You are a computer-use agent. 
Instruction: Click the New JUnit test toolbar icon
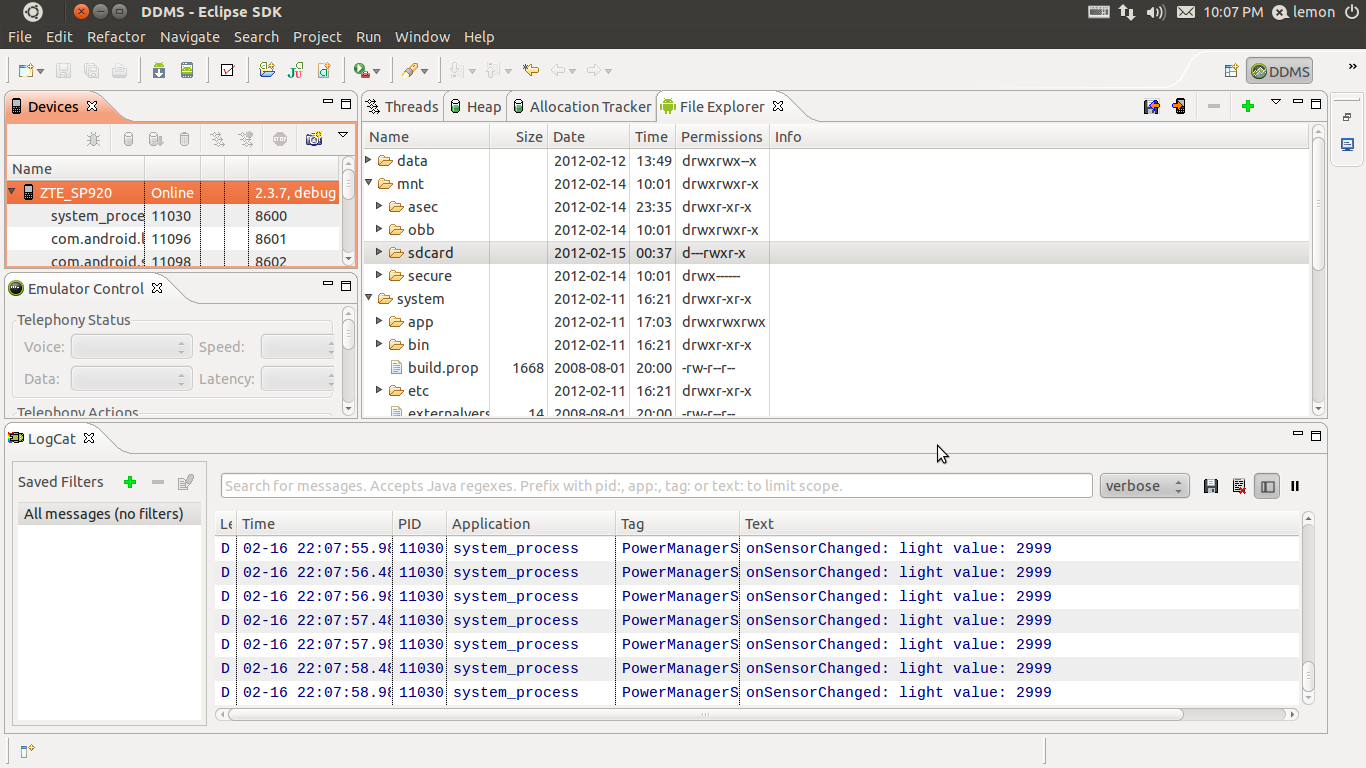click(x=295, y=70)
